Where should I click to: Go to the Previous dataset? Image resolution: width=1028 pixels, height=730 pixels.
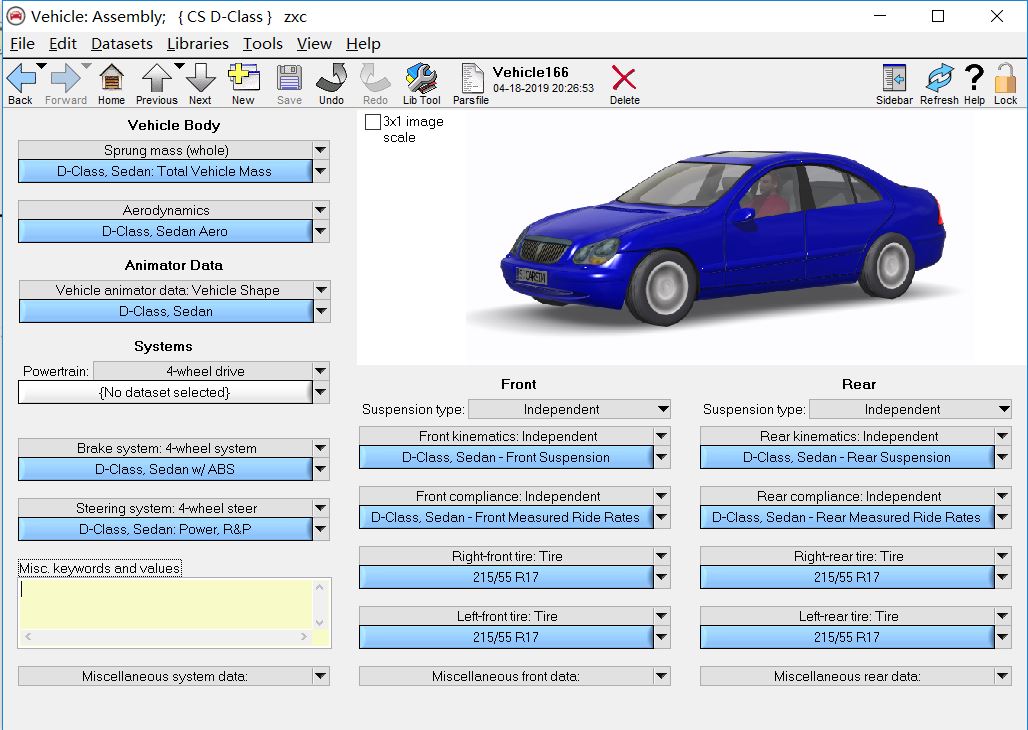click(x=156, y=83)
